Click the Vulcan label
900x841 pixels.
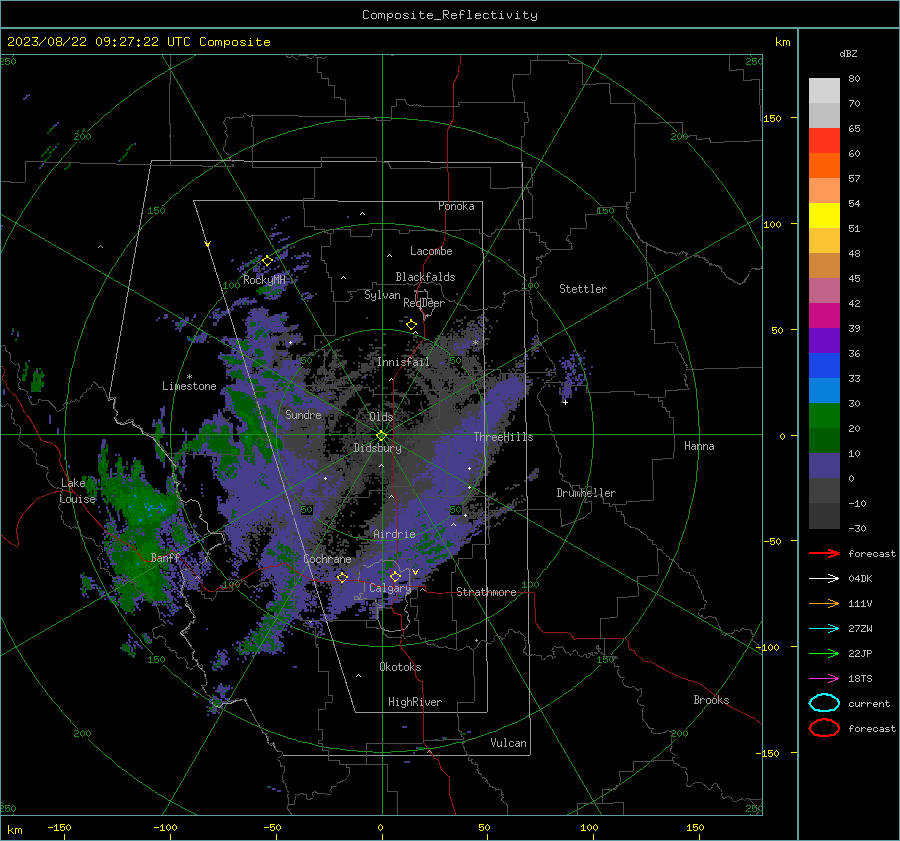coord(508,743)
